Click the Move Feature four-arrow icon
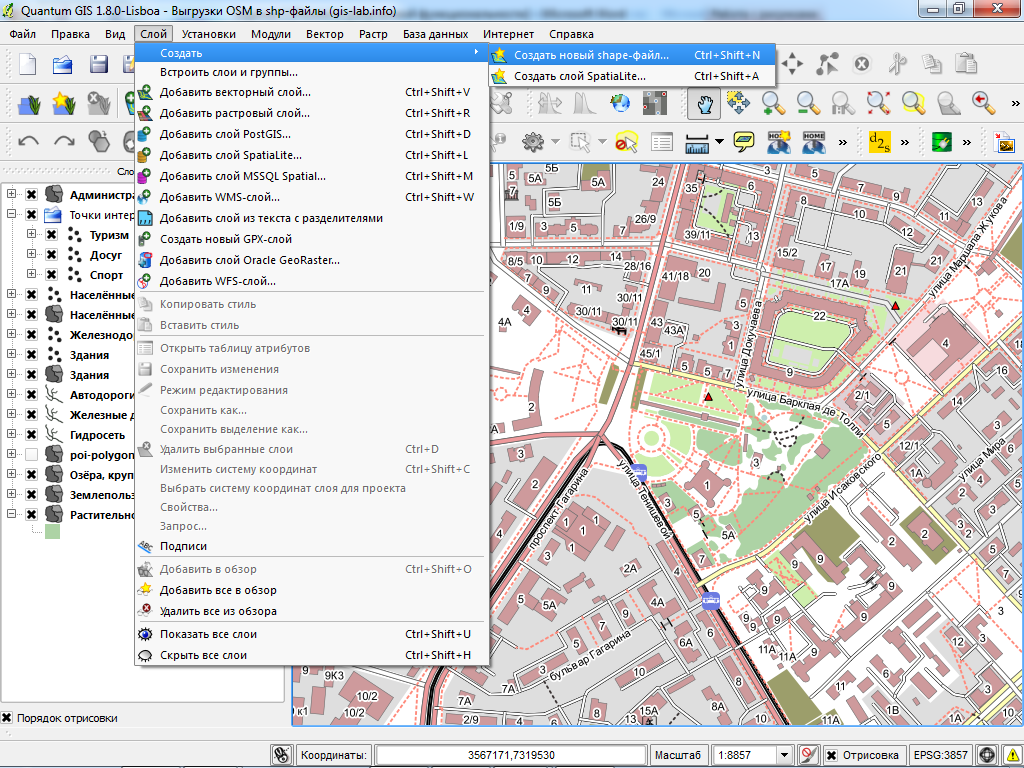 pyautogui.click(x=792, y=64)
